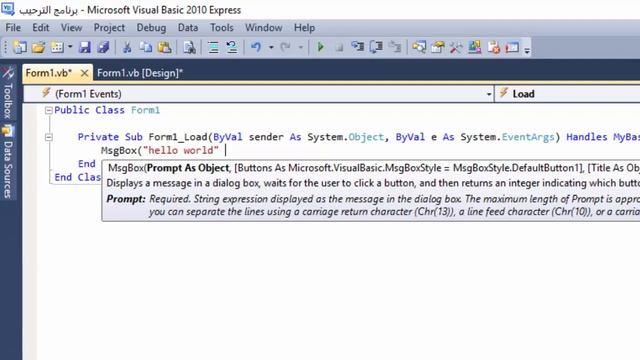Screen dimensions: 640x360
Task: Open the Undo history dropdown arrow
Action: (271, 47)
